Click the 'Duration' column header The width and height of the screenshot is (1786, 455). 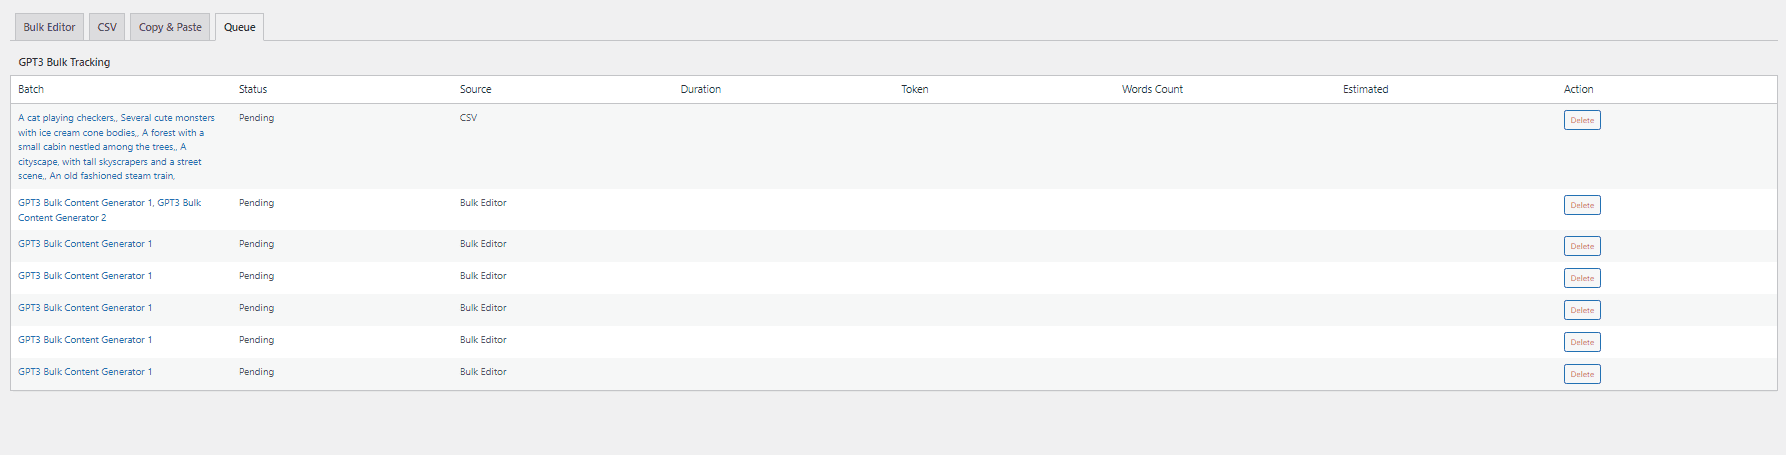click(700, 89)
